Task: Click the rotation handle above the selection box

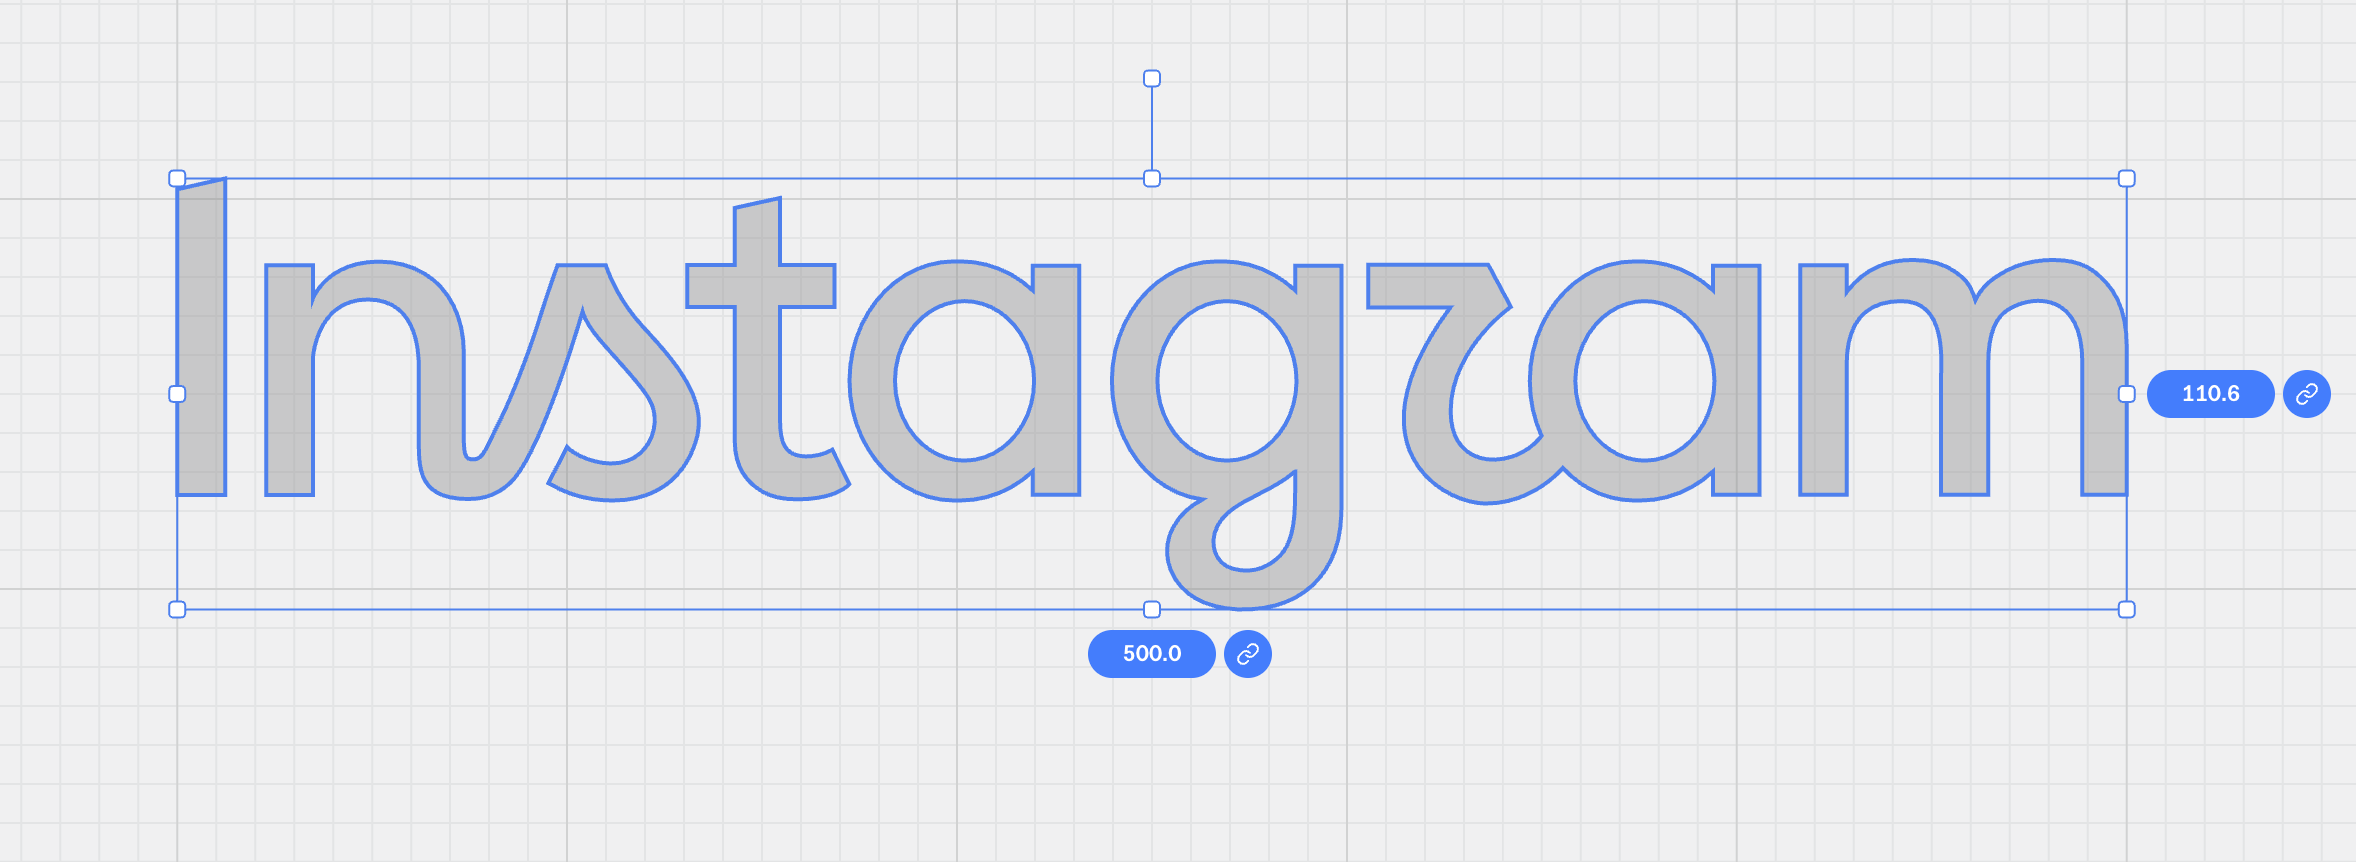Action: [1152, 78]
